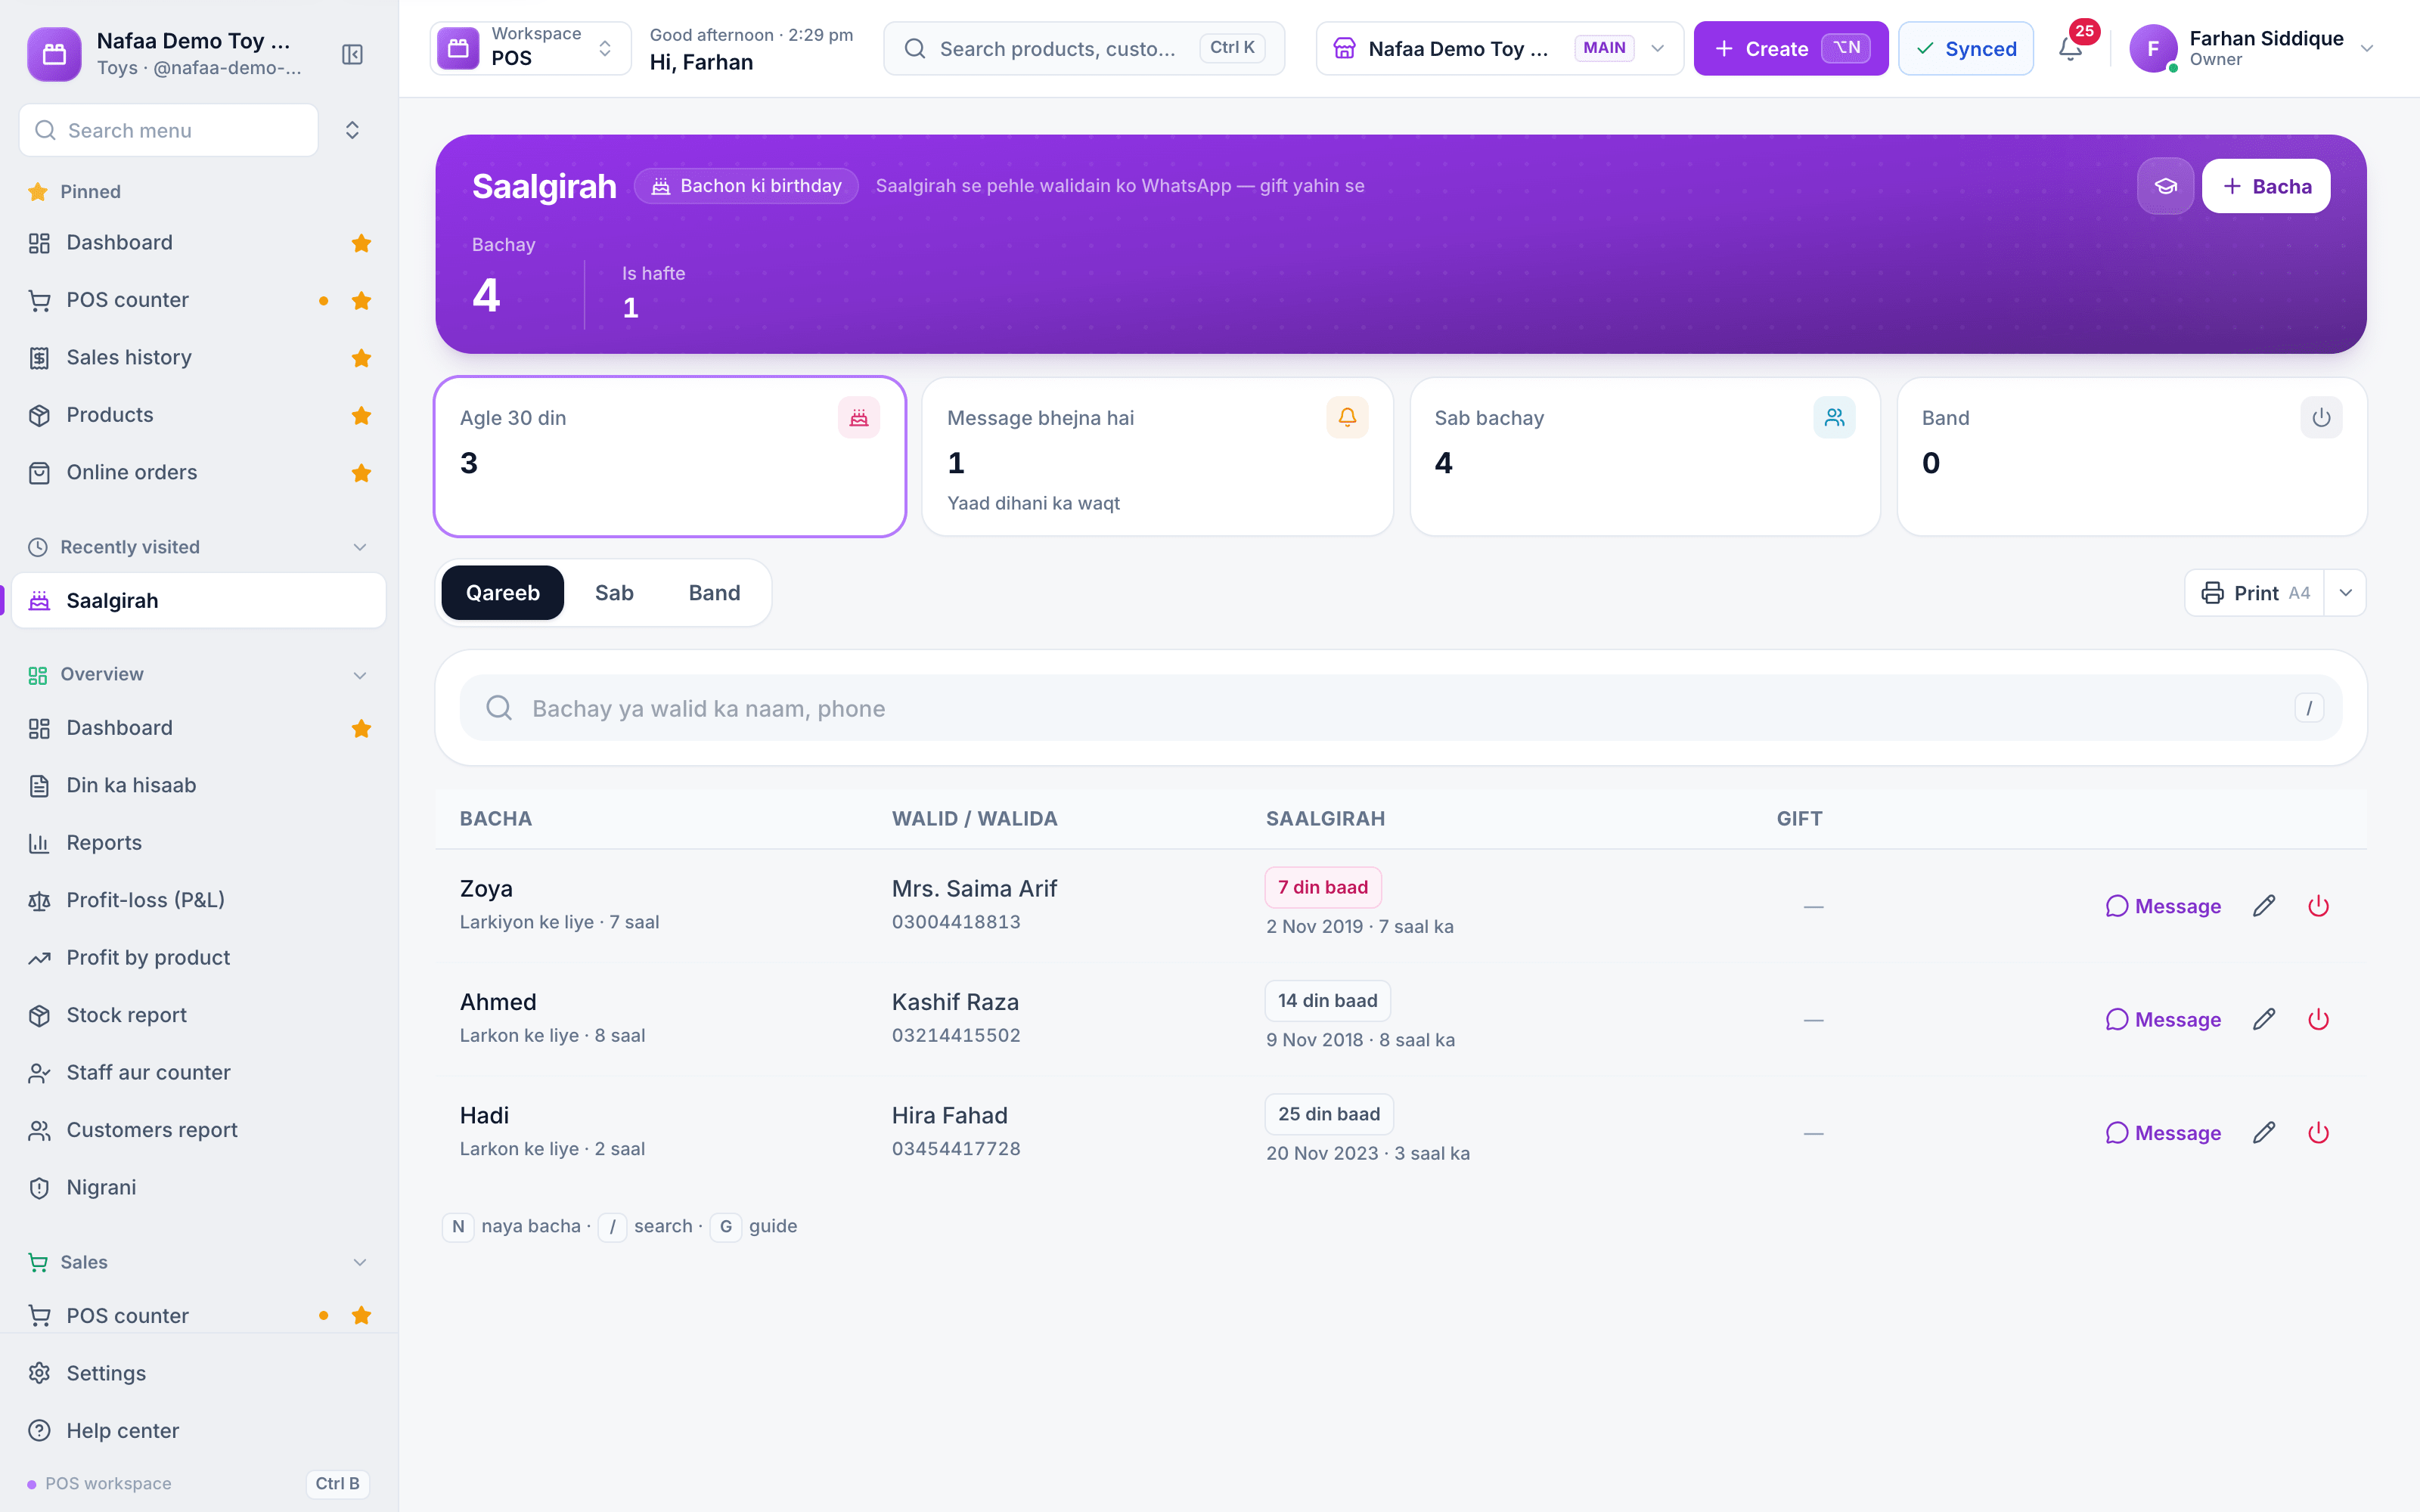Add a new child with + Bacha

click(x=2266, y=186)
